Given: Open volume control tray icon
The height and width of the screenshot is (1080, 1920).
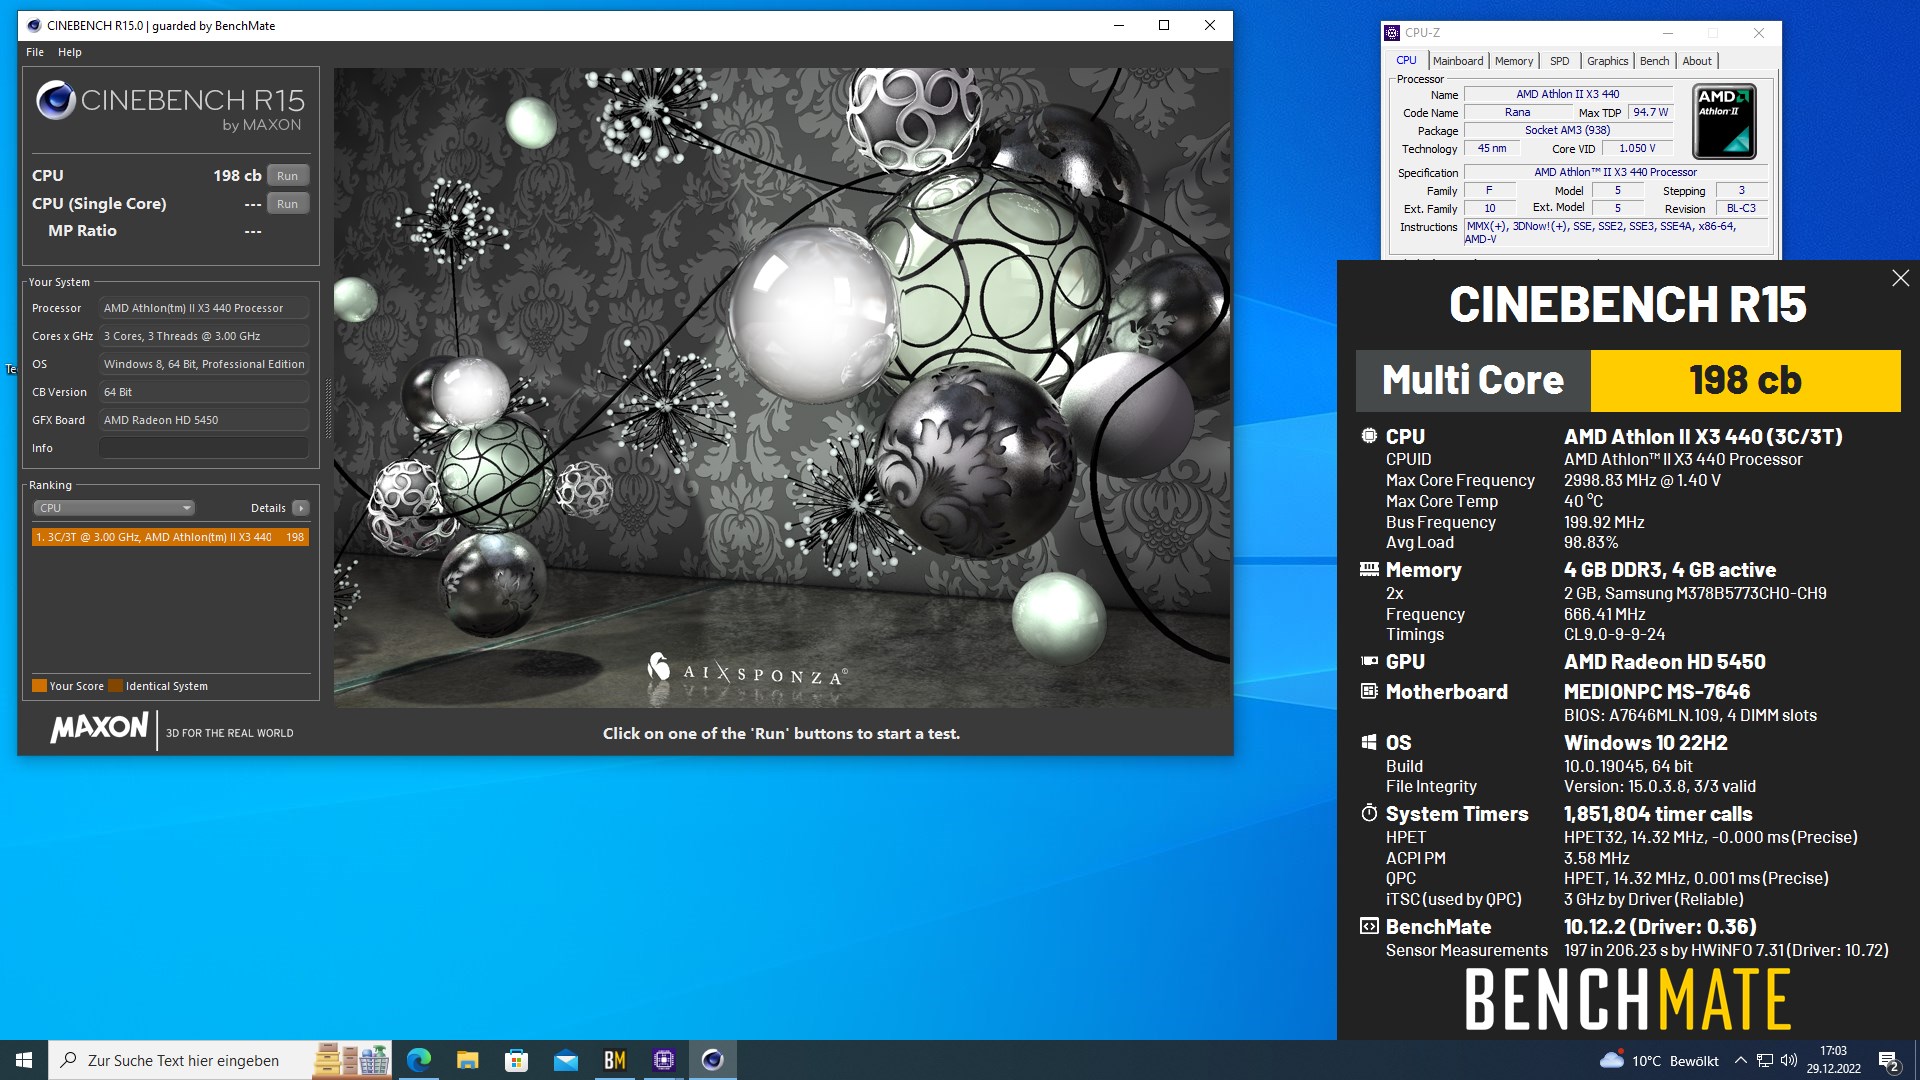Looking at the screenshot, I should tap(1789, 1061).
